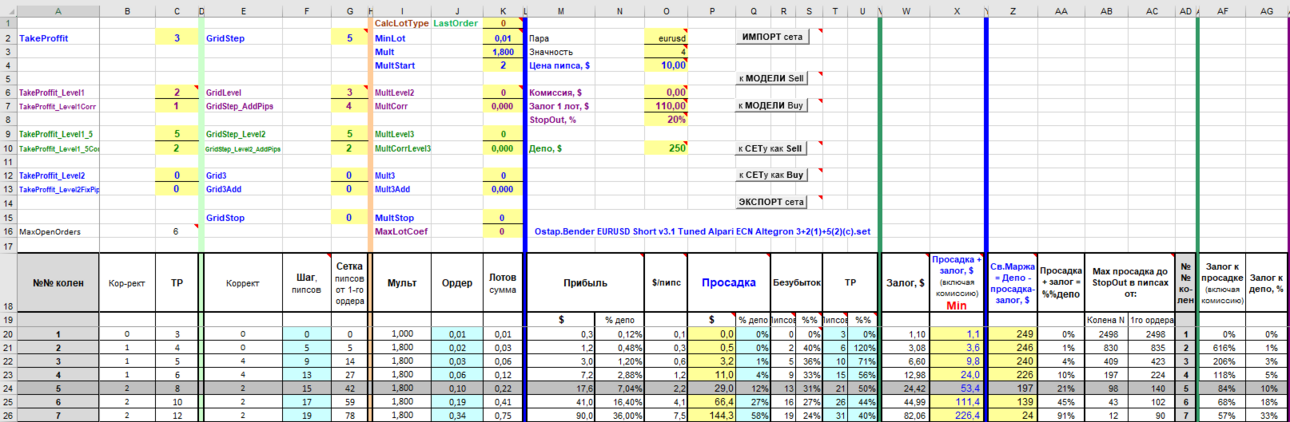Select the MultLevel2 label cell
The image size is (1290, 422).
click(401, 92)
